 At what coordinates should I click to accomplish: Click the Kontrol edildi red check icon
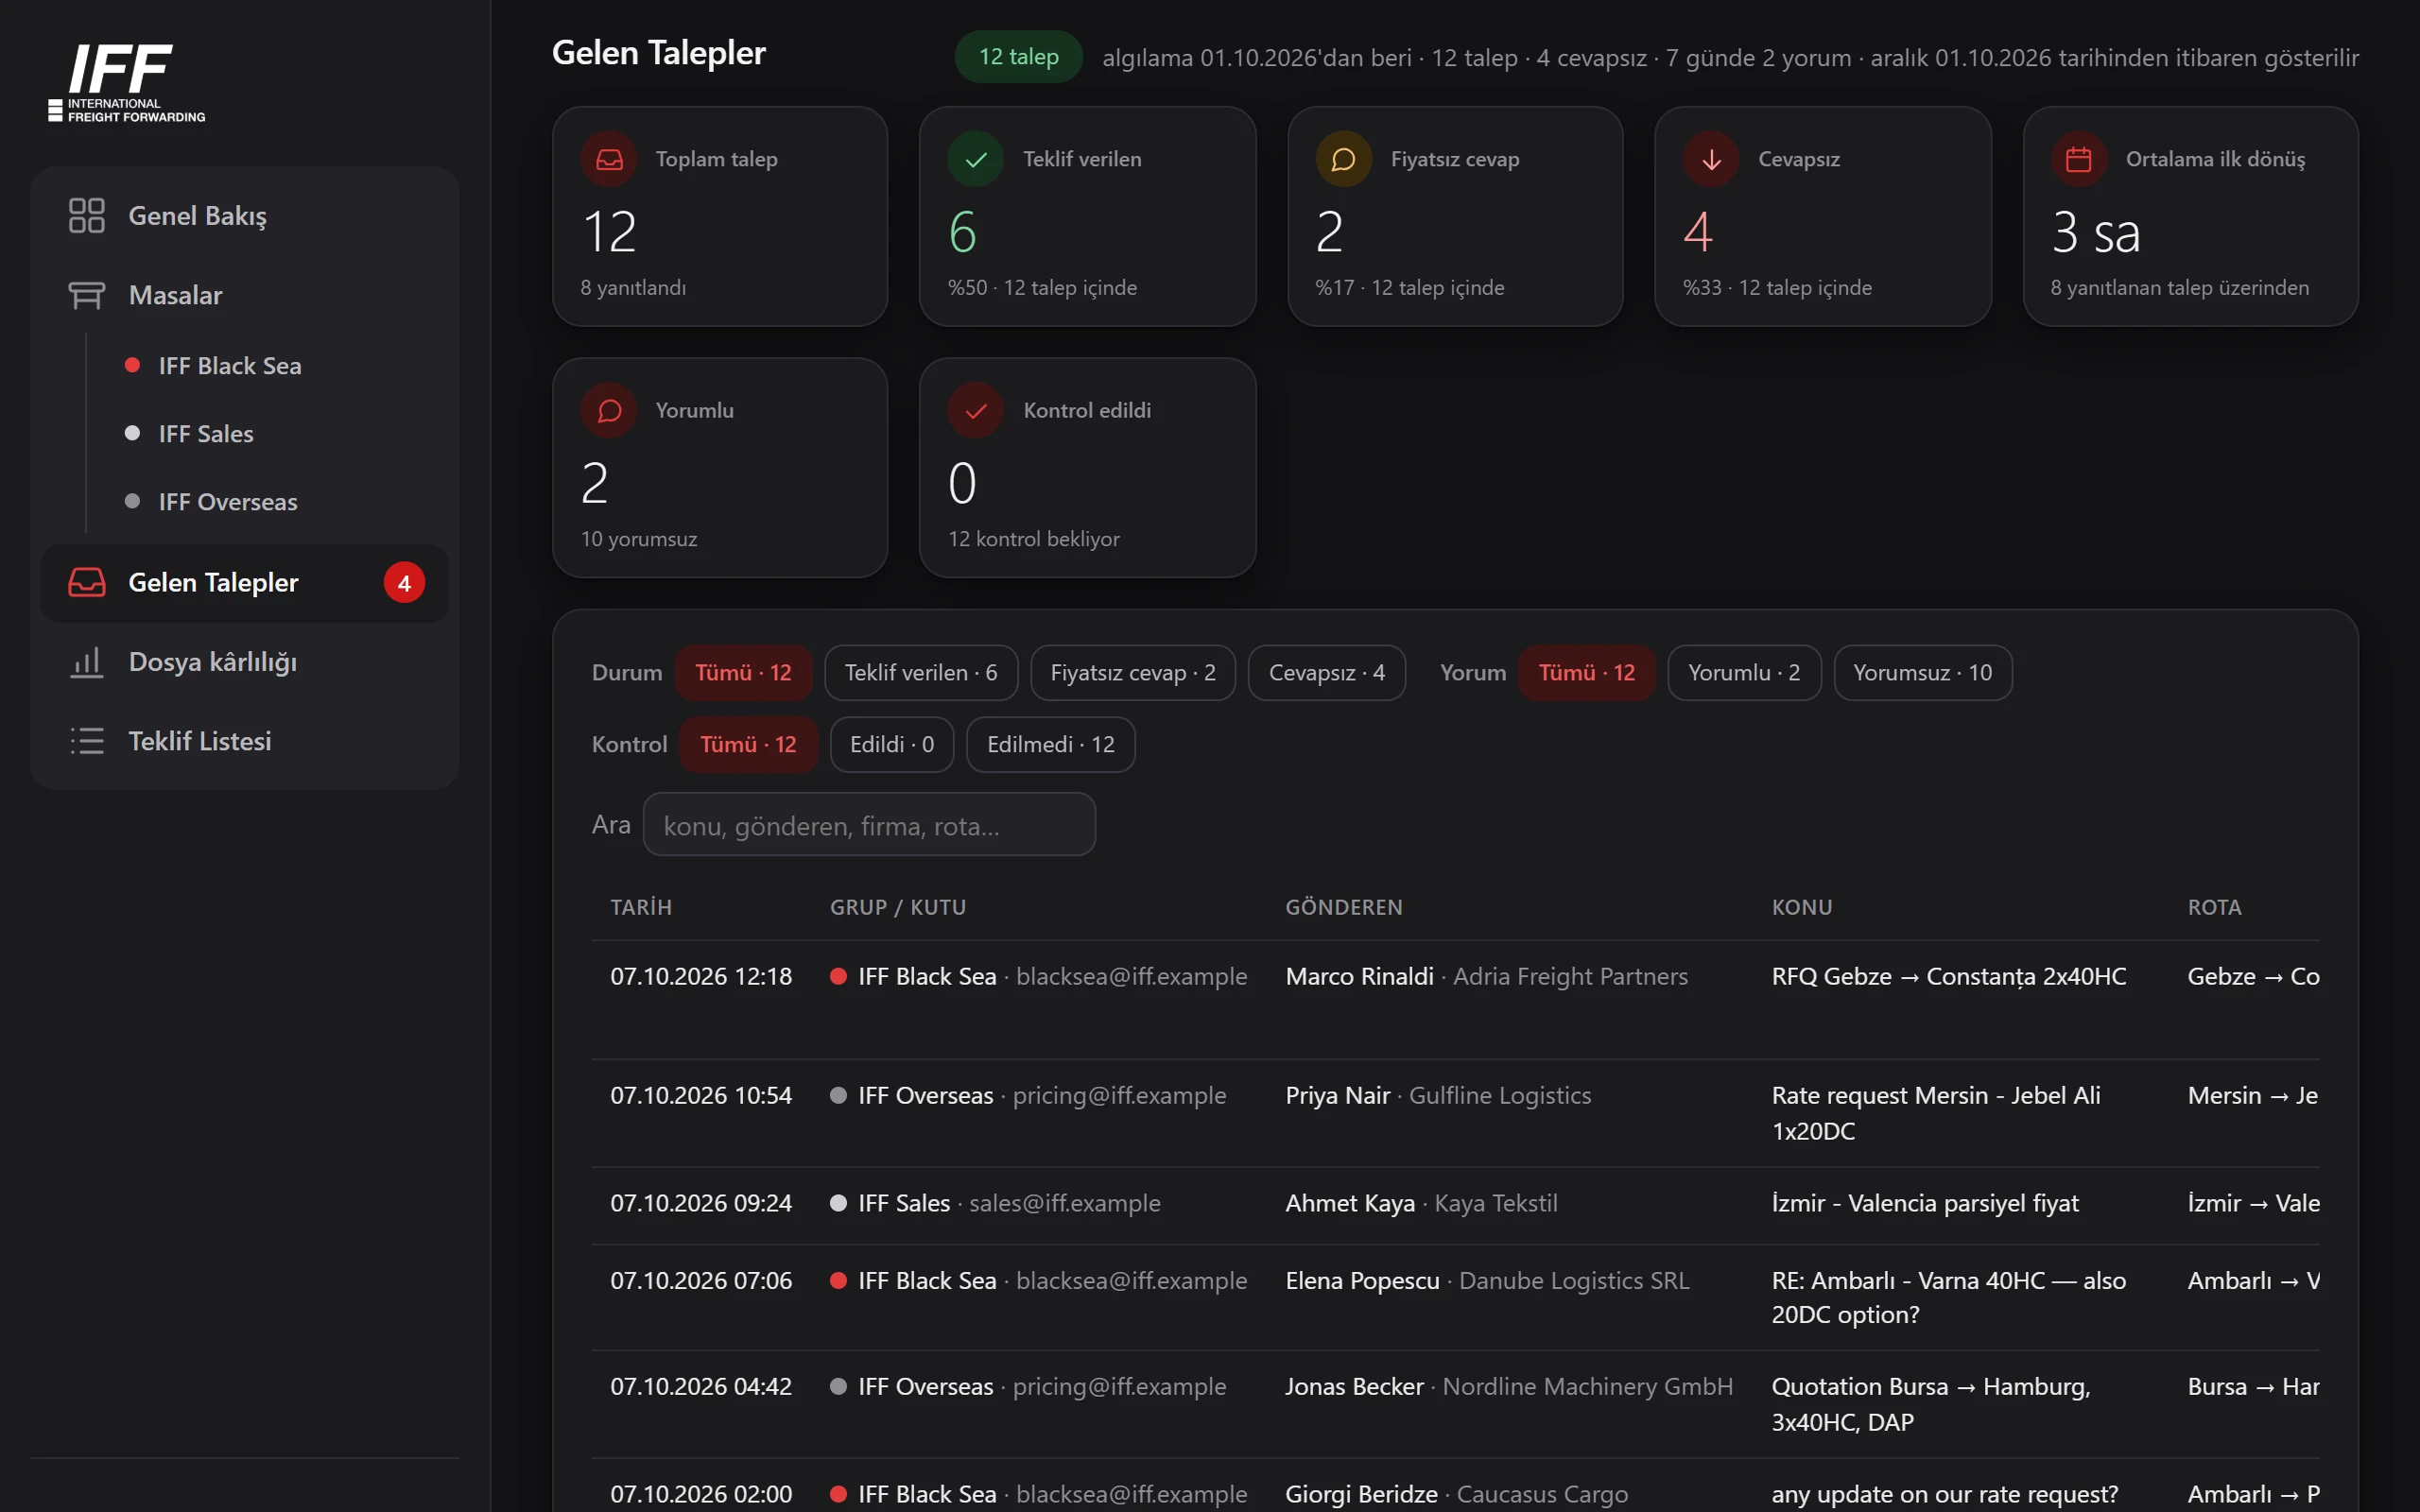point(976,410)
